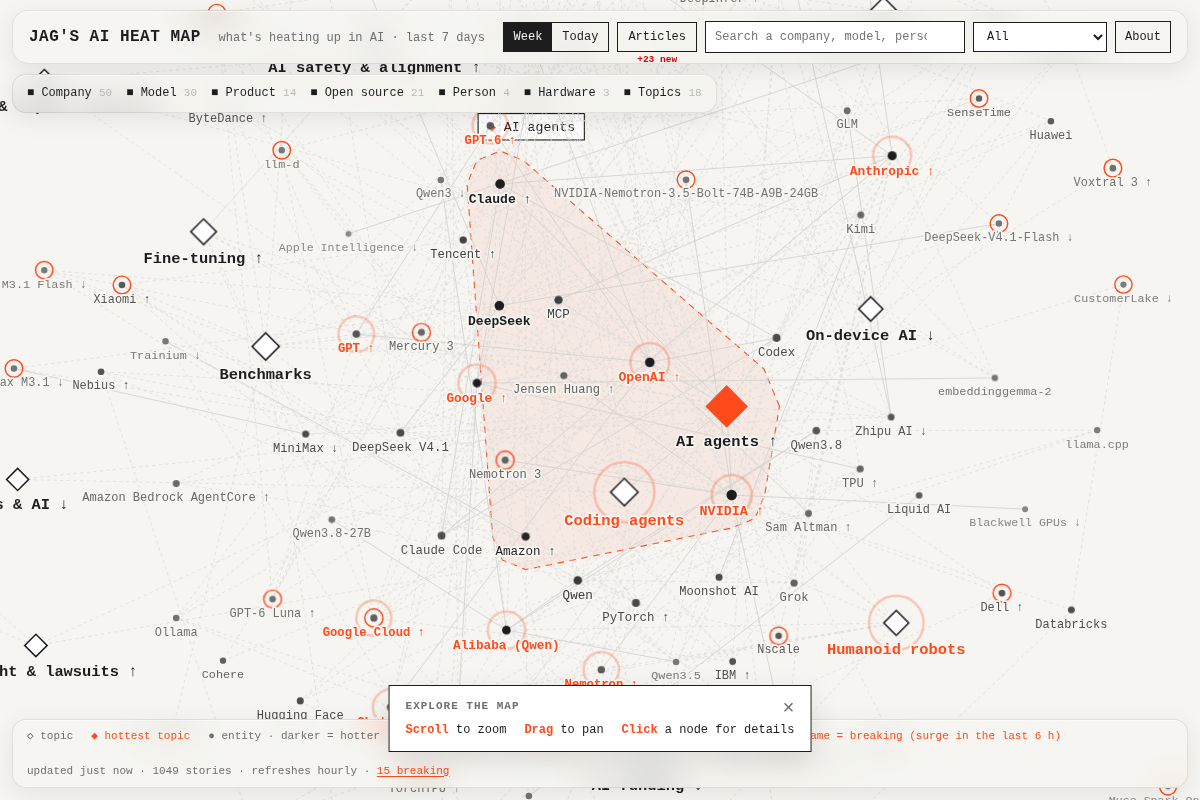
Task: Select the NVIDIA entity node dot
Action: (x=732, y=495)
